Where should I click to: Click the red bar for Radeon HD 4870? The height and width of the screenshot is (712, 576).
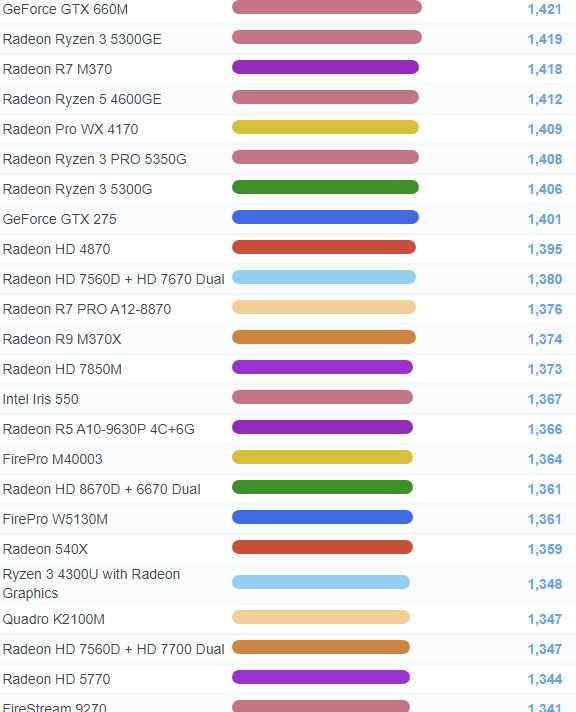[x=324, y=247]
